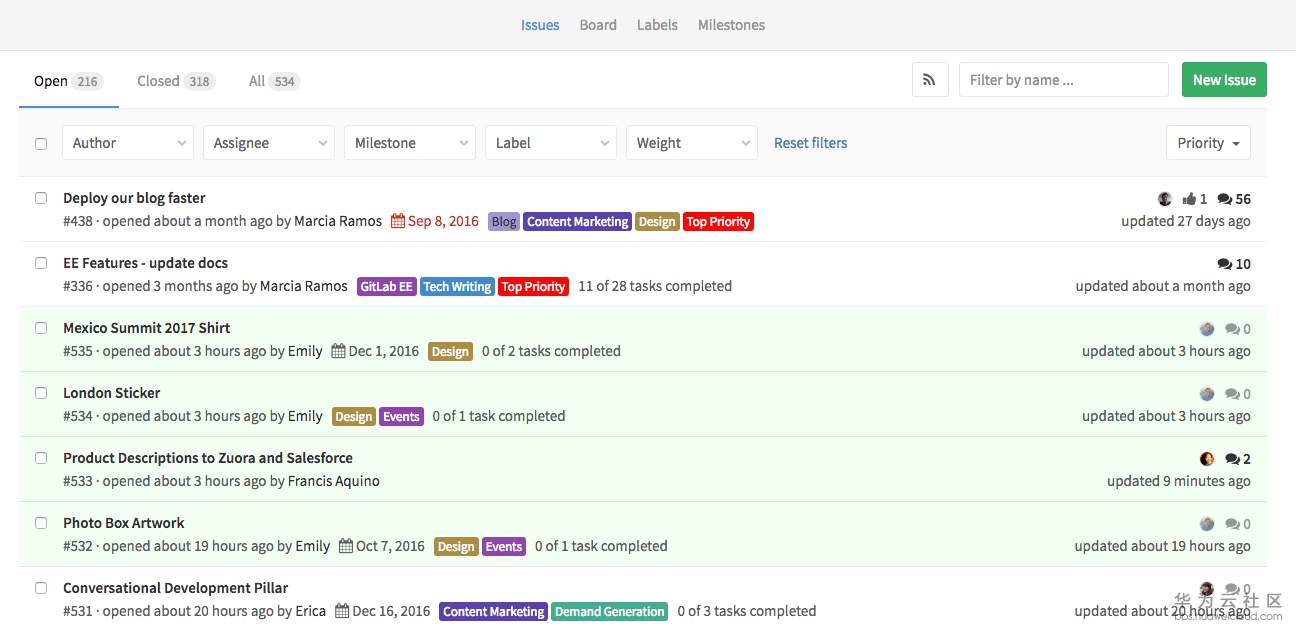Check the EE Features - update docs issue
The width and height of the screenshot is (1296, 631).
pos(41,263)
